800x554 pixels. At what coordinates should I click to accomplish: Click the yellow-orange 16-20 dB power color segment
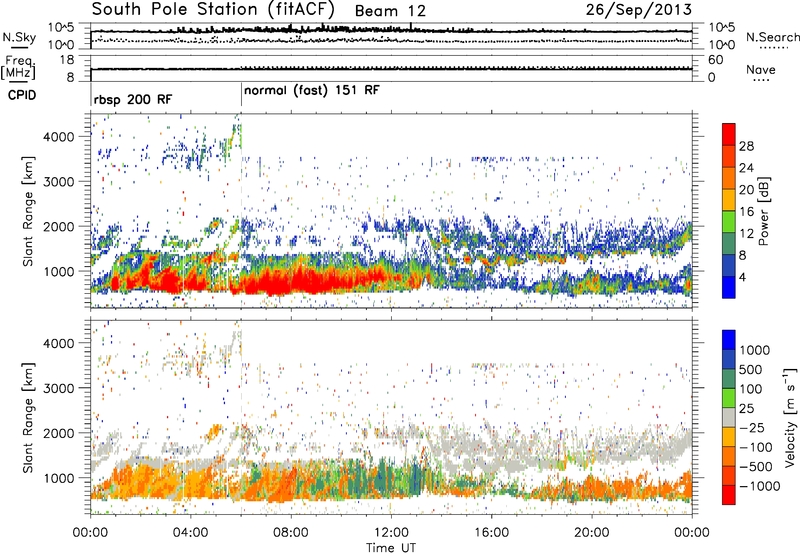[729, 200]
